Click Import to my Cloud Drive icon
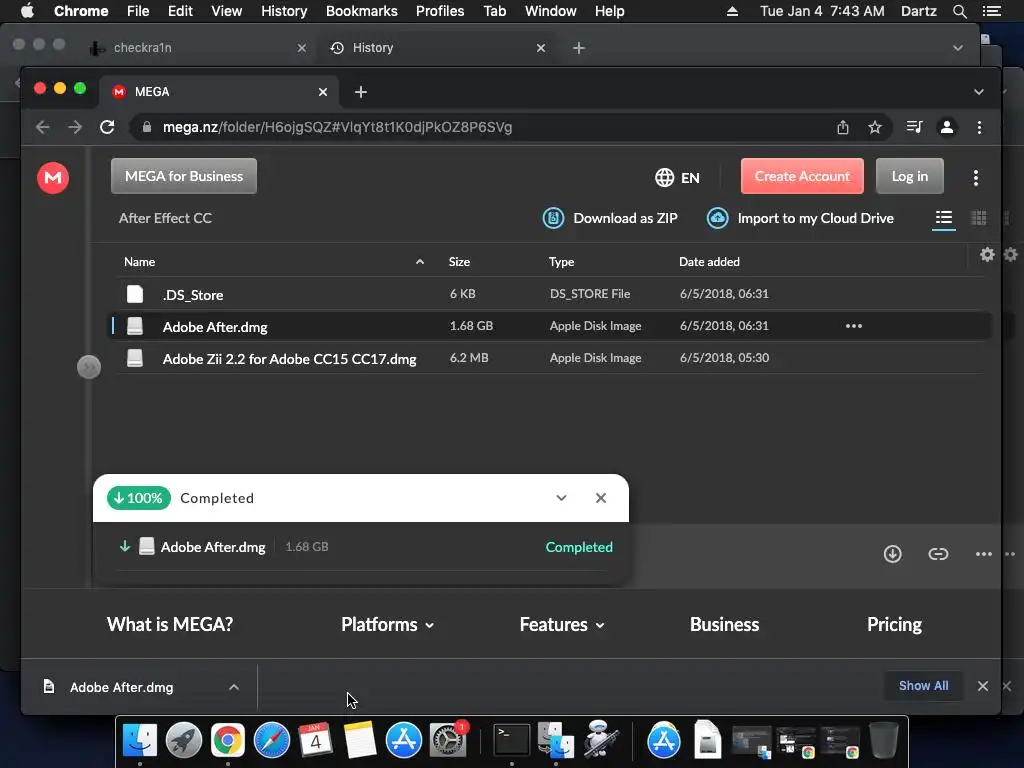 point(718,218)
